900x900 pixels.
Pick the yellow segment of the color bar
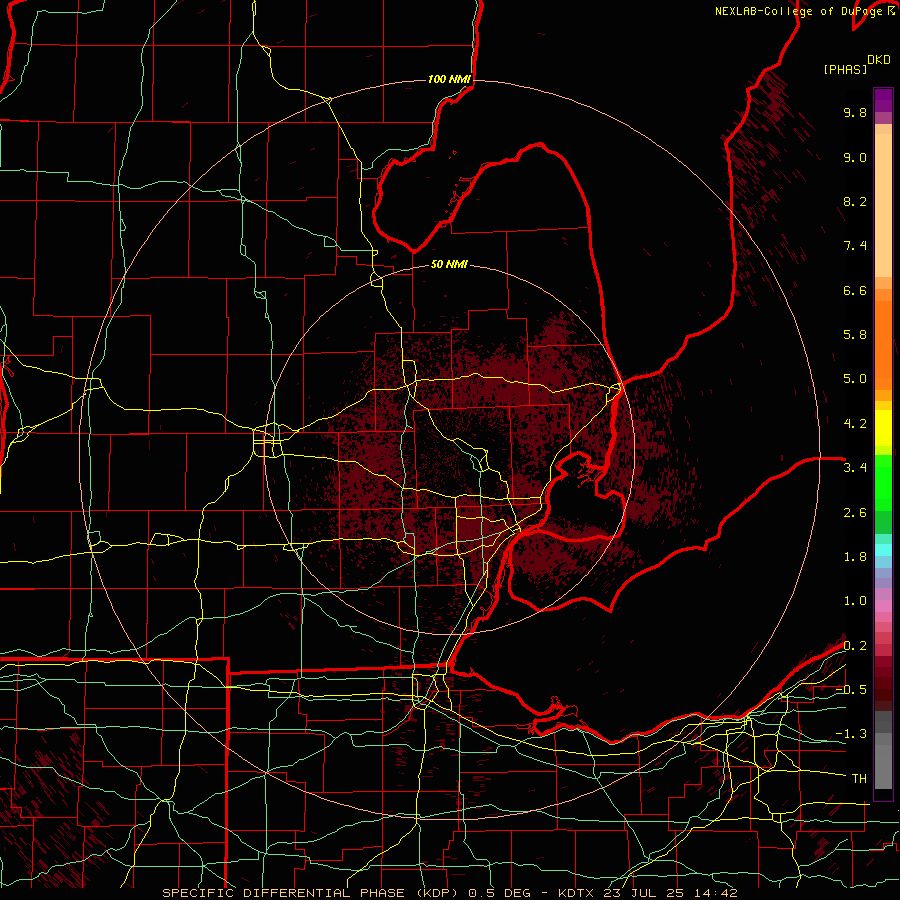pos(883,428)
